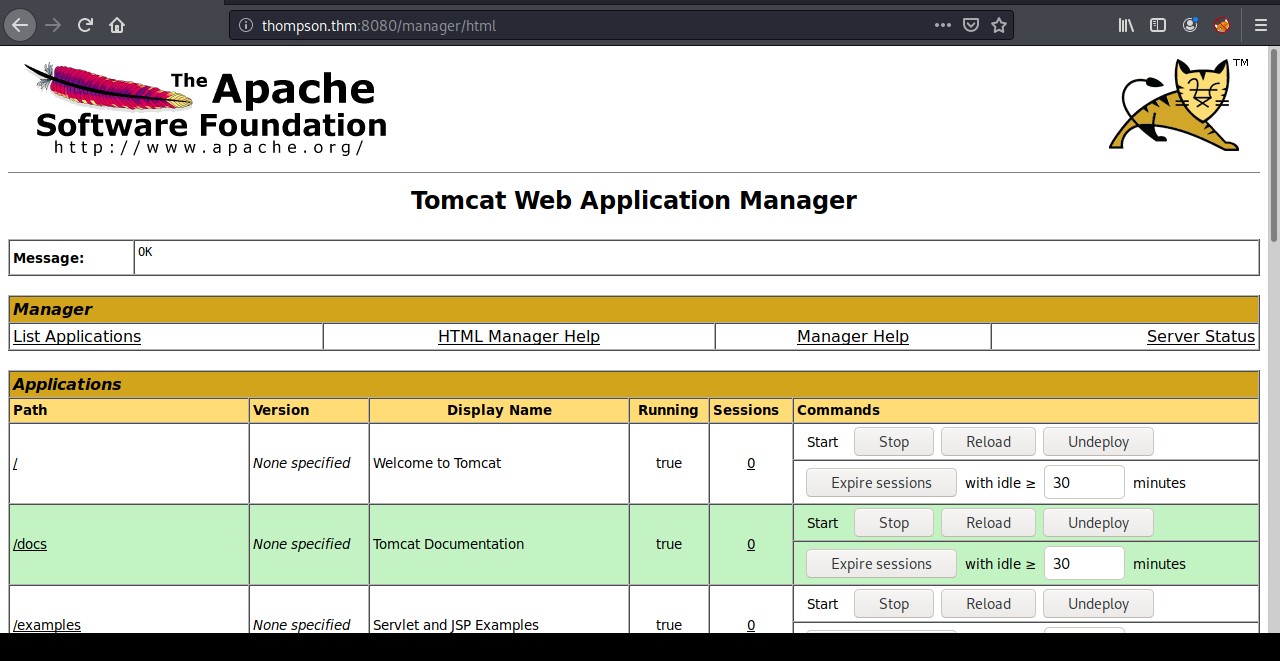Expire sessions for the root application
1280x661 pixels.
pos(881,483)
